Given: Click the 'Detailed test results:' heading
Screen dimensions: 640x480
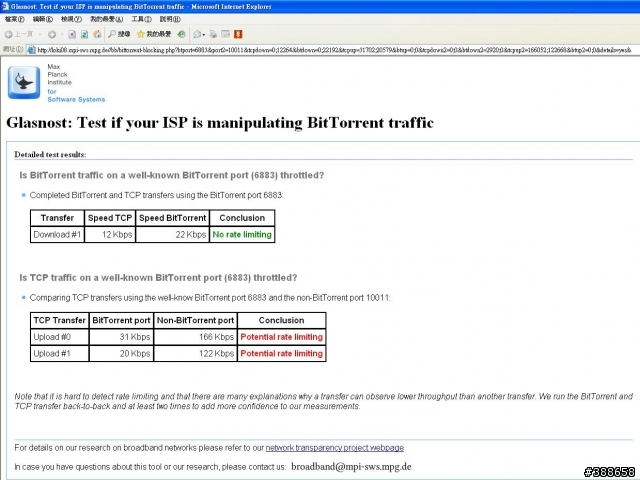Looking at the screenshot, I should tap(50, 155).
